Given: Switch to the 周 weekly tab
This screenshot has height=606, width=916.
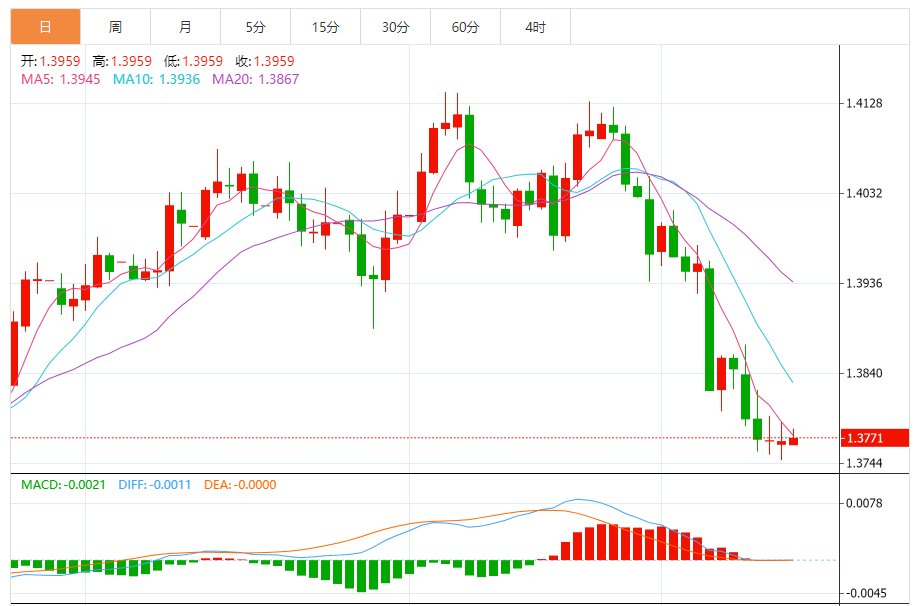Looking at the screenshot, I should tap(115, 27).
